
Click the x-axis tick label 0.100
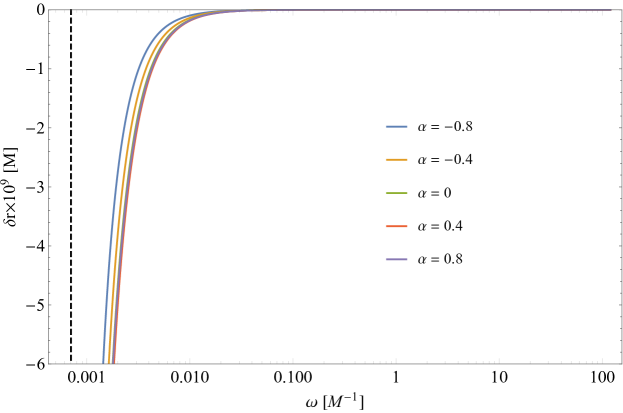coord(293,377)
